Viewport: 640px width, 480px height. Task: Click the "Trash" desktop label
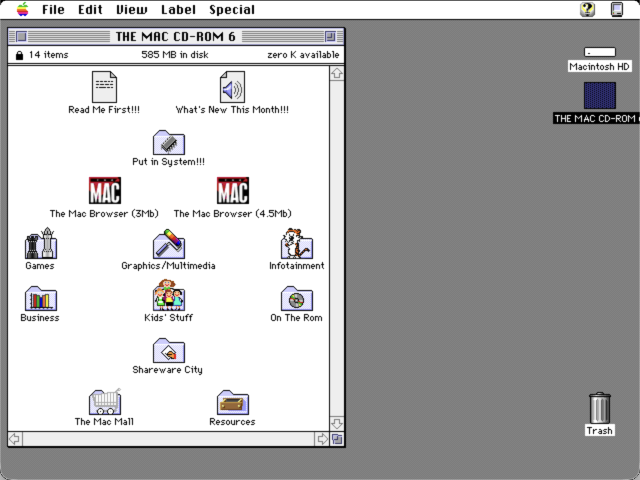[x=600, y=431]
